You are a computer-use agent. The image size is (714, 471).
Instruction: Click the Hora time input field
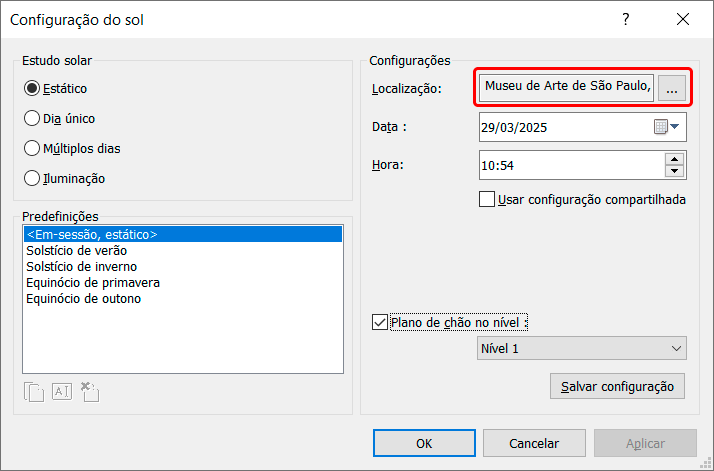click(x=570, y=165)
